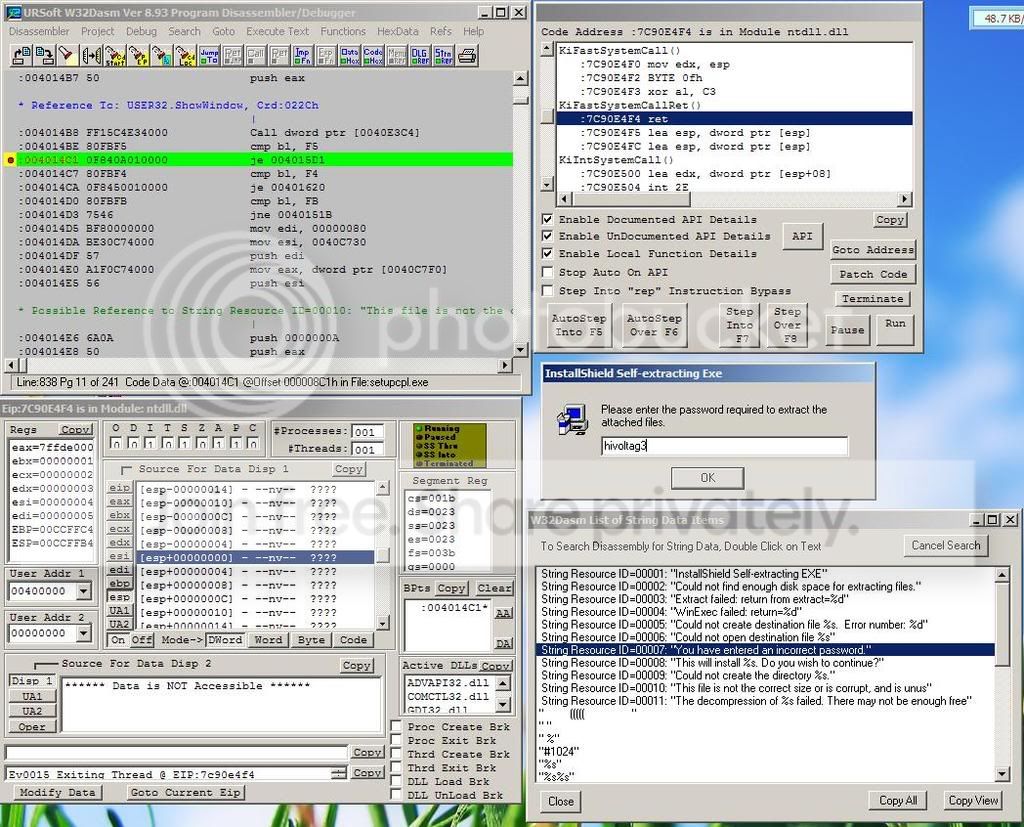Click Goto Program Entry Point icon
1024x827 pixels.
(138, 56)
